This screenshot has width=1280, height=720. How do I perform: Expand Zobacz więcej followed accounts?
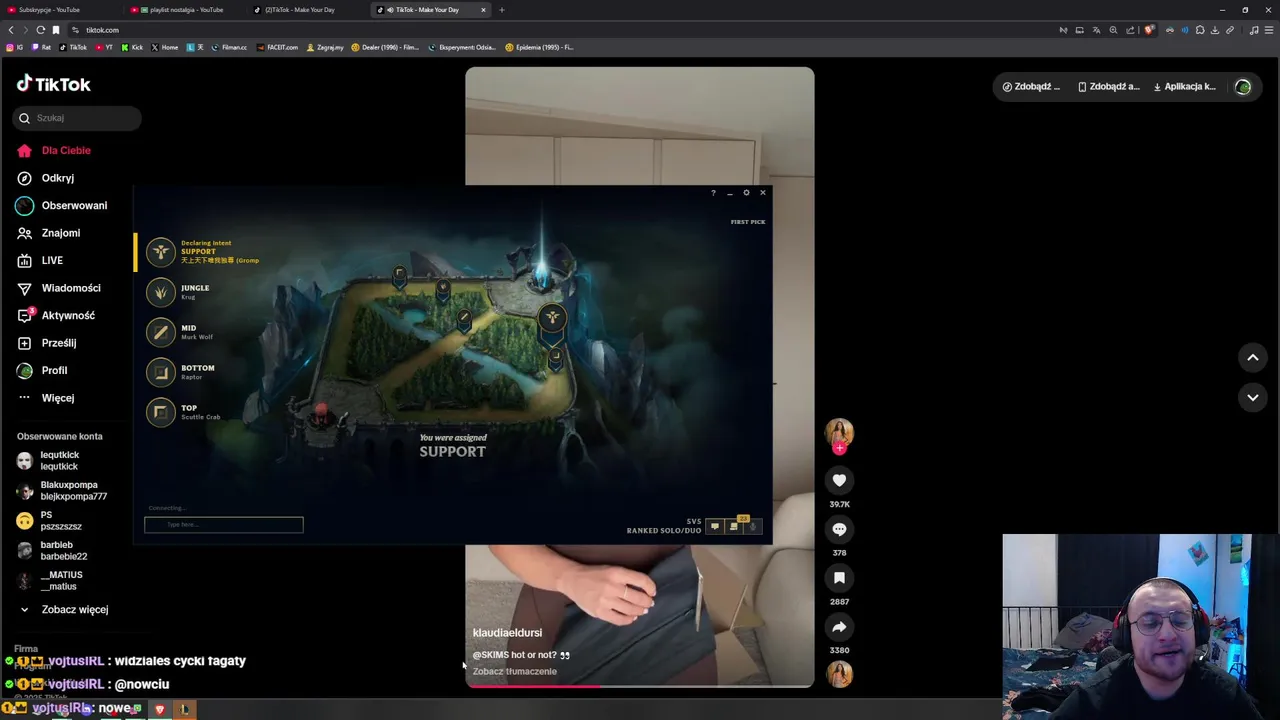tap(64, 609)
